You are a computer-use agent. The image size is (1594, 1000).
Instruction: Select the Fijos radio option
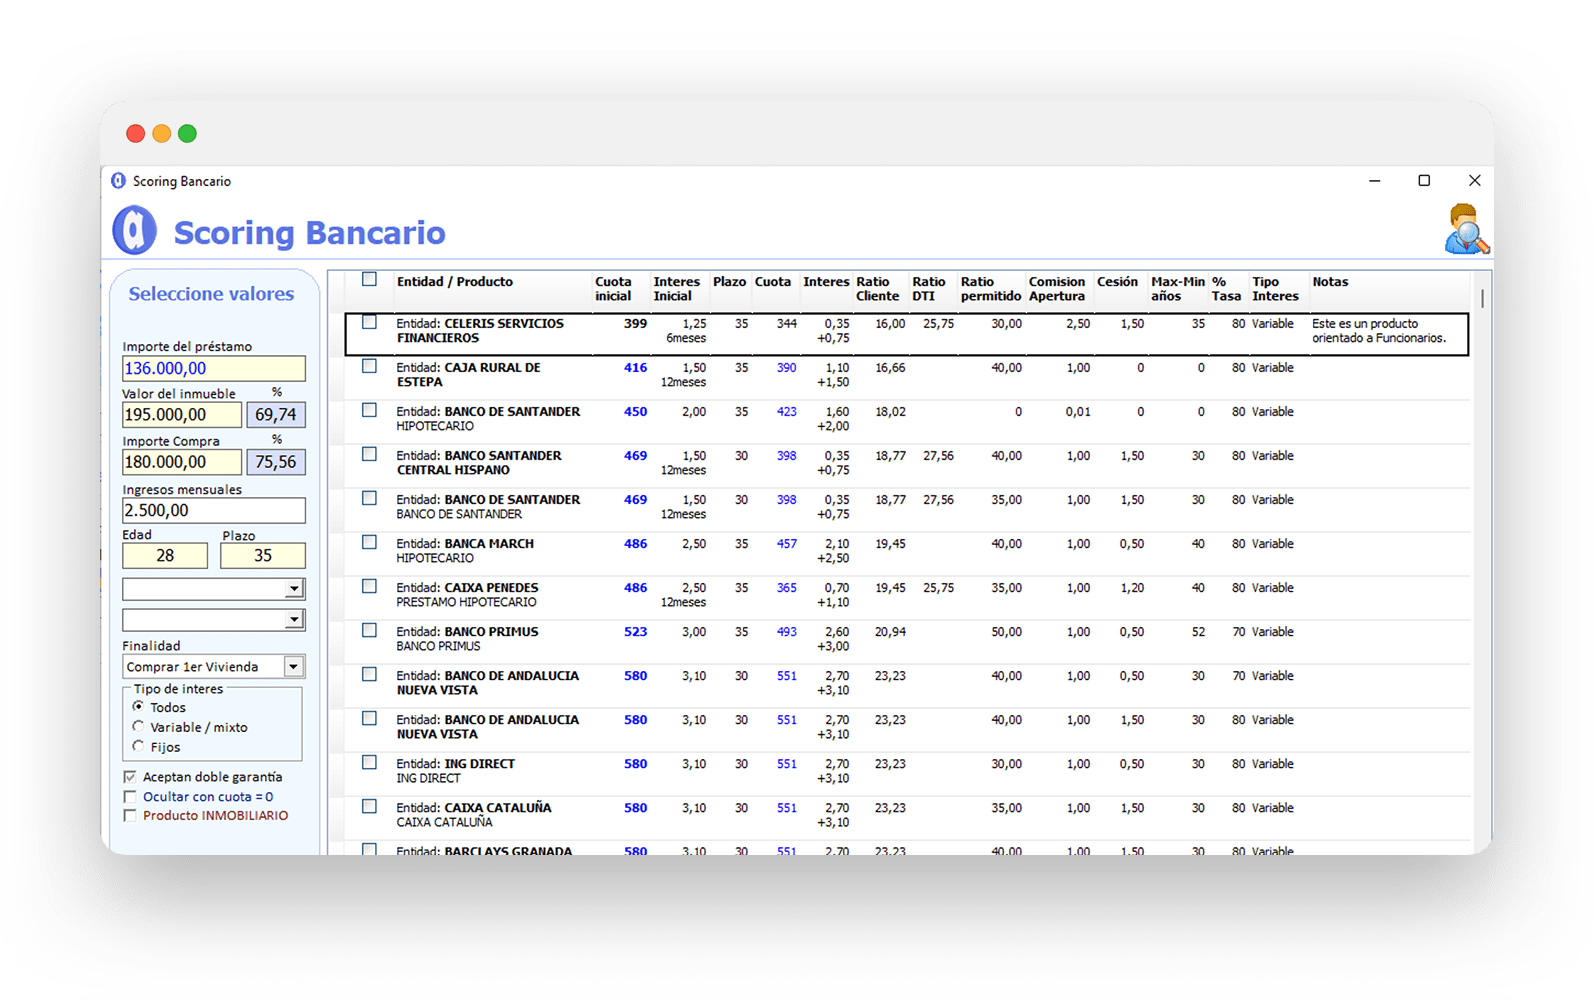coord(138,747)
